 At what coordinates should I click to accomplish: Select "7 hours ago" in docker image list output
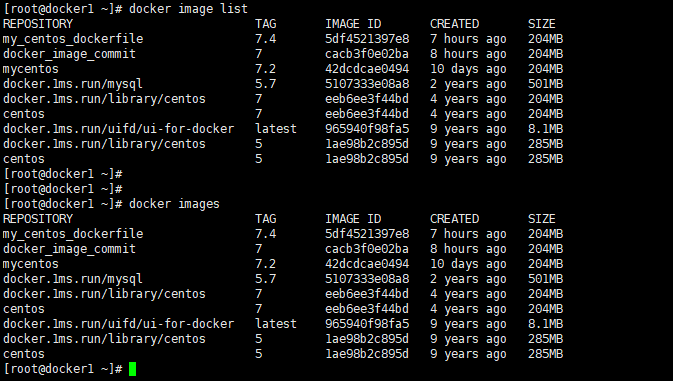[468, 39]
